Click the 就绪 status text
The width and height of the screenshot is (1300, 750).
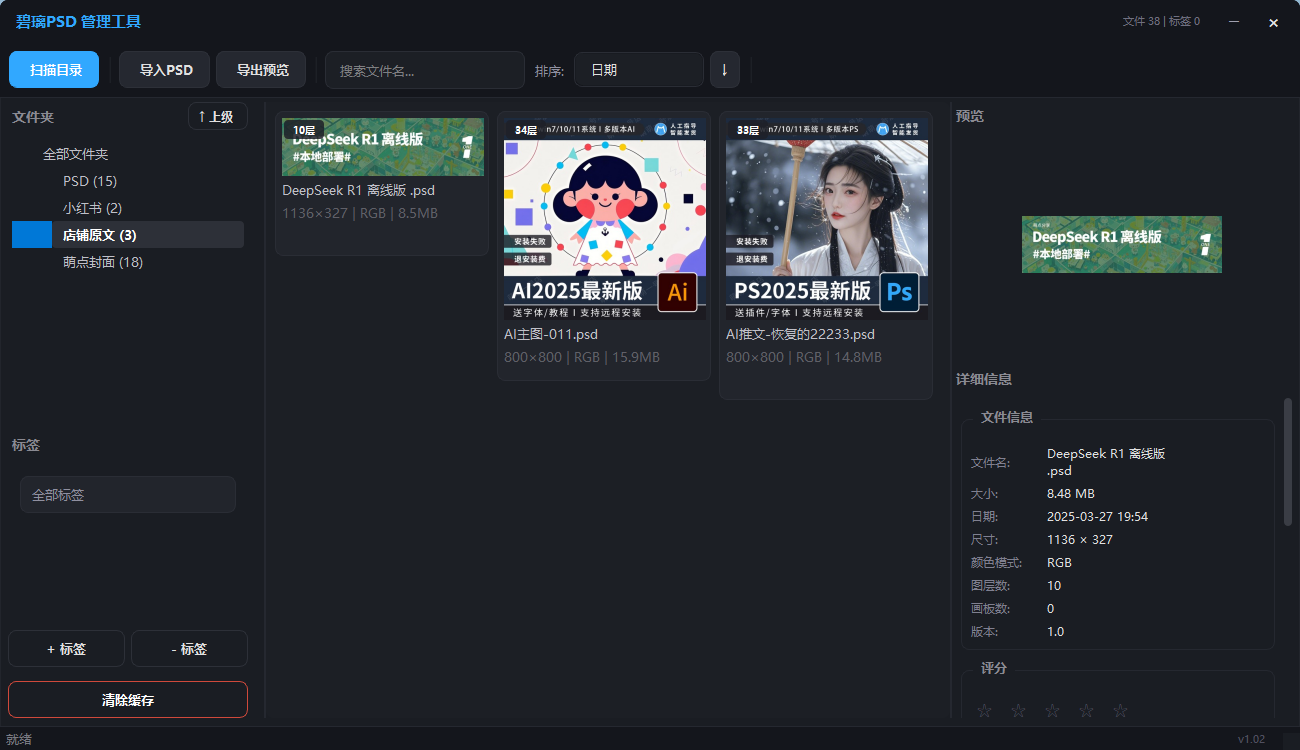pyautogui.click(x=19, y=739)
